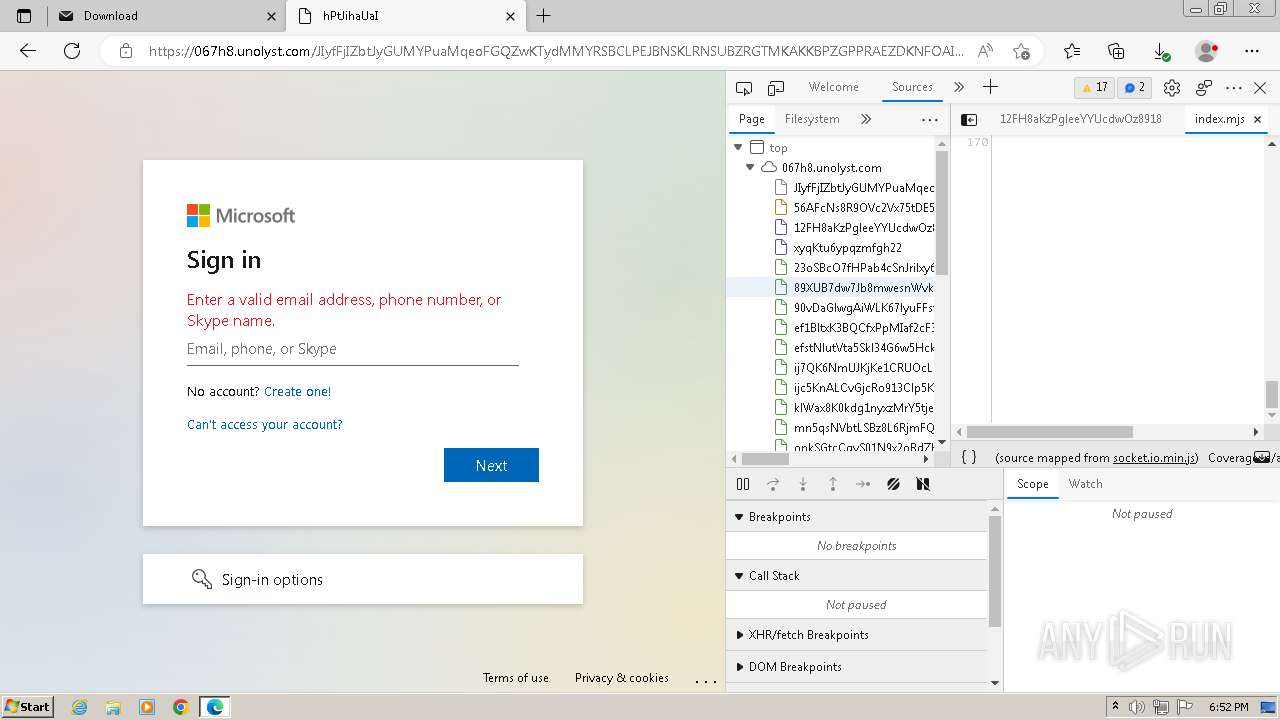Image resolution: width=1280 pixels, height=720 pixels.
Task: Close the DevTools panel
Action: [x=1260, y=88]
